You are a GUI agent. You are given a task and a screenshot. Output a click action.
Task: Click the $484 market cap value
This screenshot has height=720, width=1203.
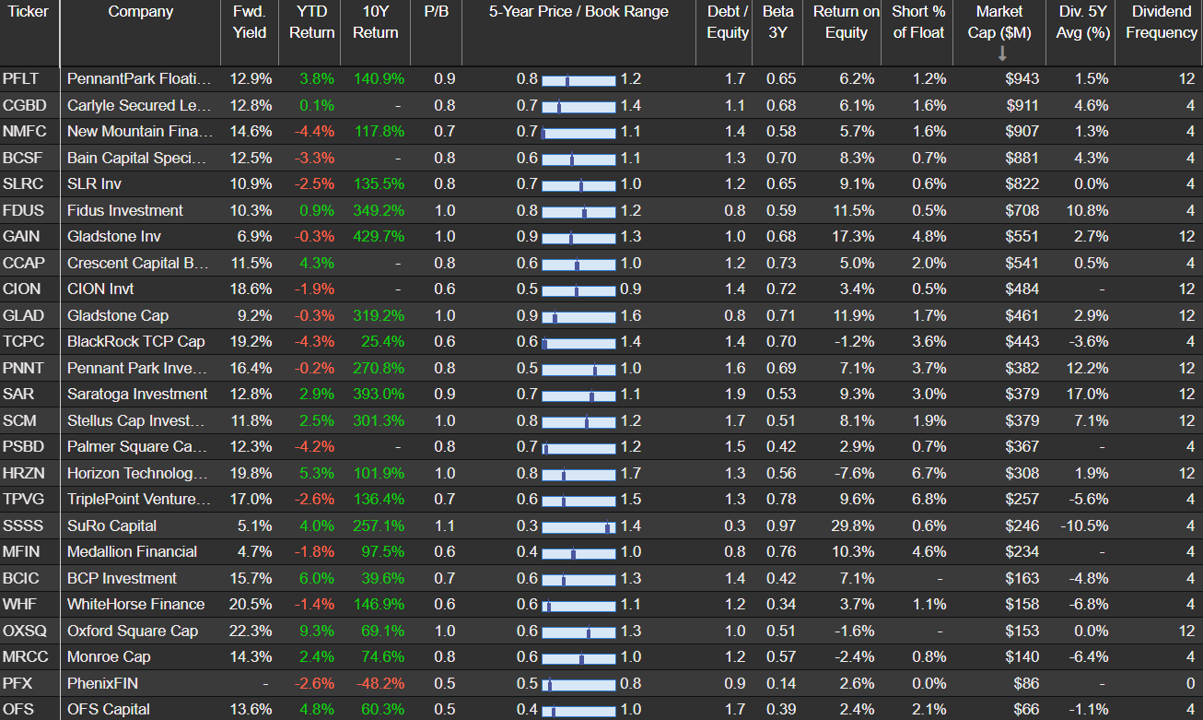(1021, 289)
